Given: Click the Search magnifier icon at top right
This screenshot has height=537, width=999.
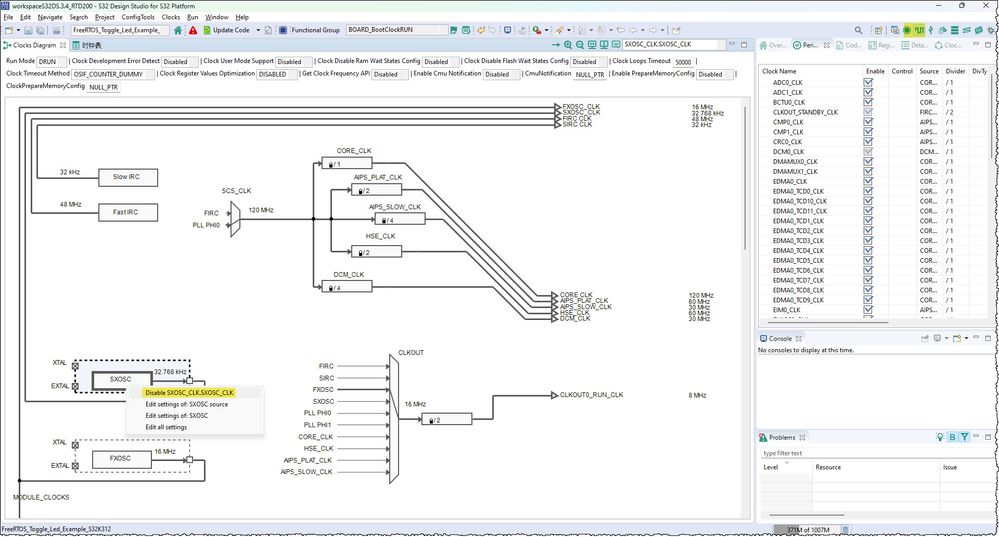Looking at the screenshot, I should coord(858,30).
